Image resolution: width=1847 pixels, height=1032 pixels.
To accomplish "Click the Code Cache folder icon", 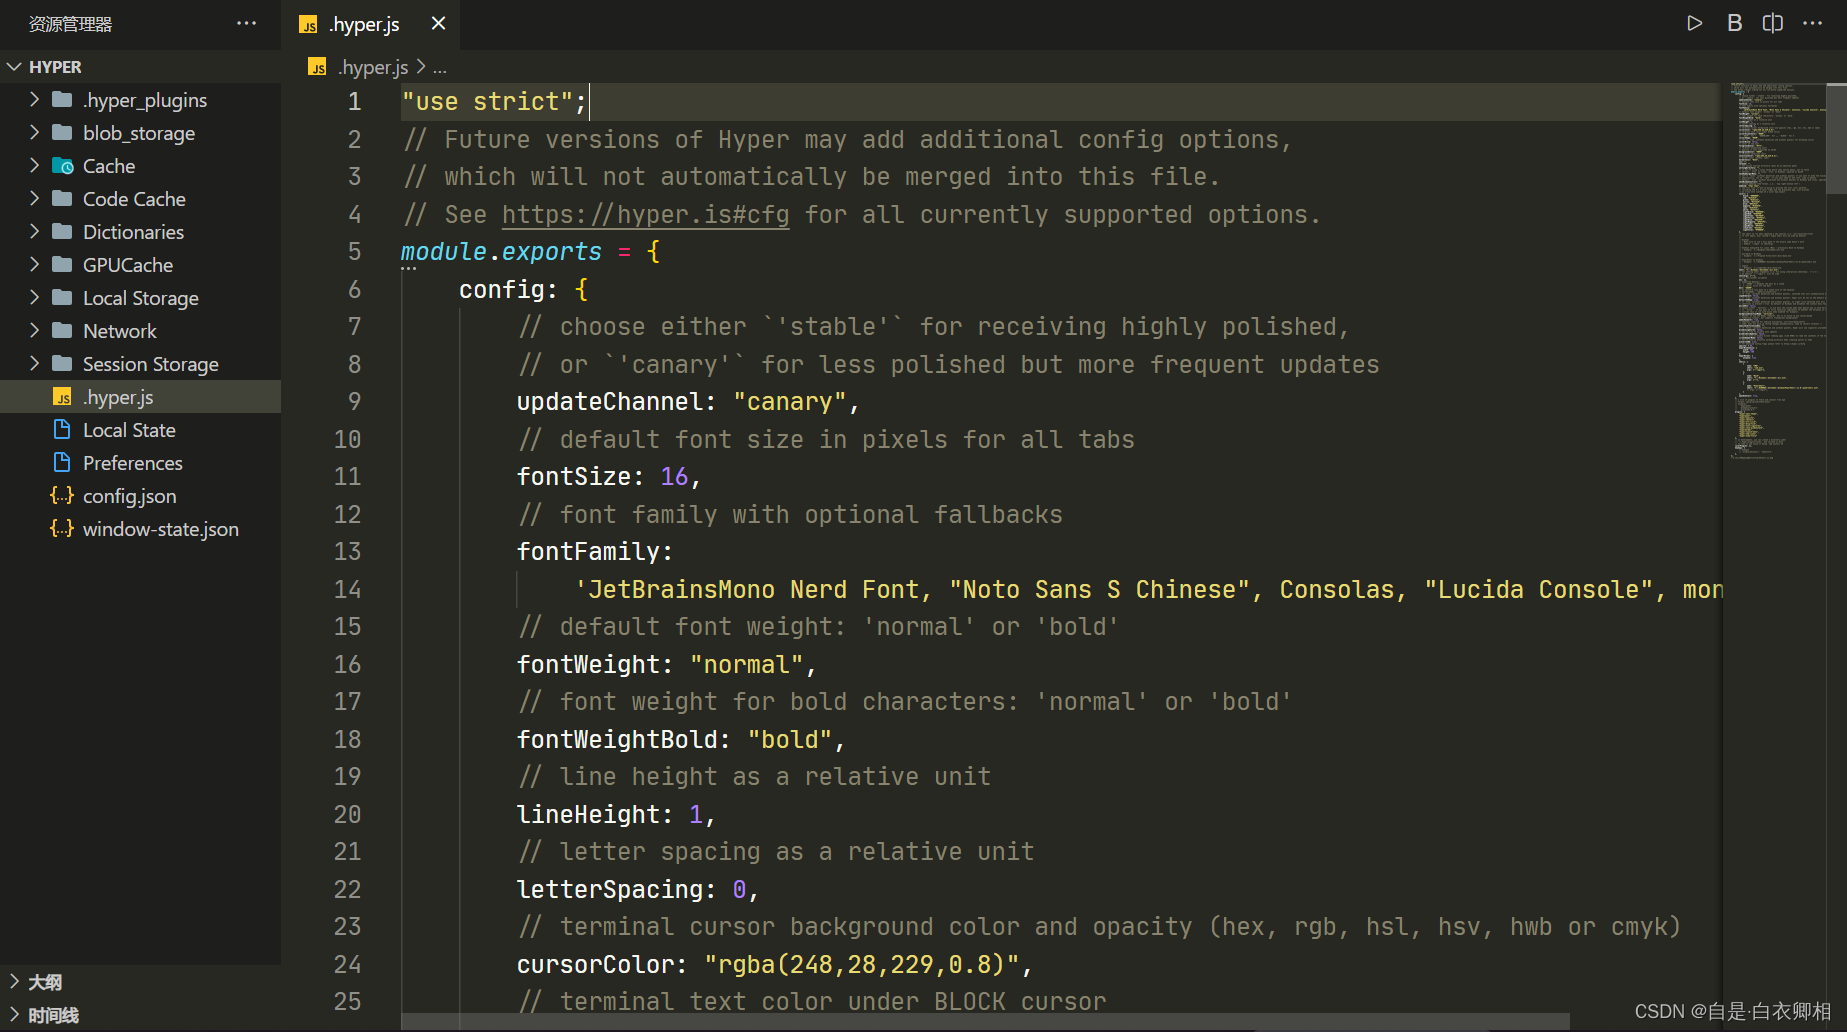I will point(62,198).
